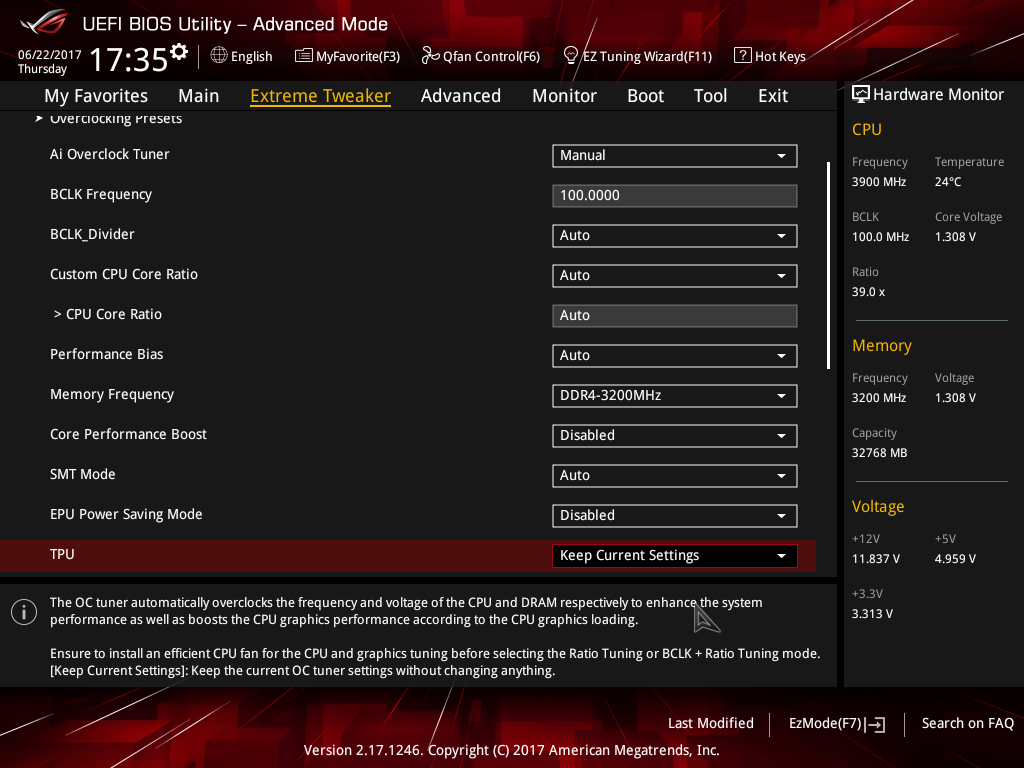Viewport: 1024px width, 768px height.
Task: Select the highlighted TPU row label
Action: [62, 554]
